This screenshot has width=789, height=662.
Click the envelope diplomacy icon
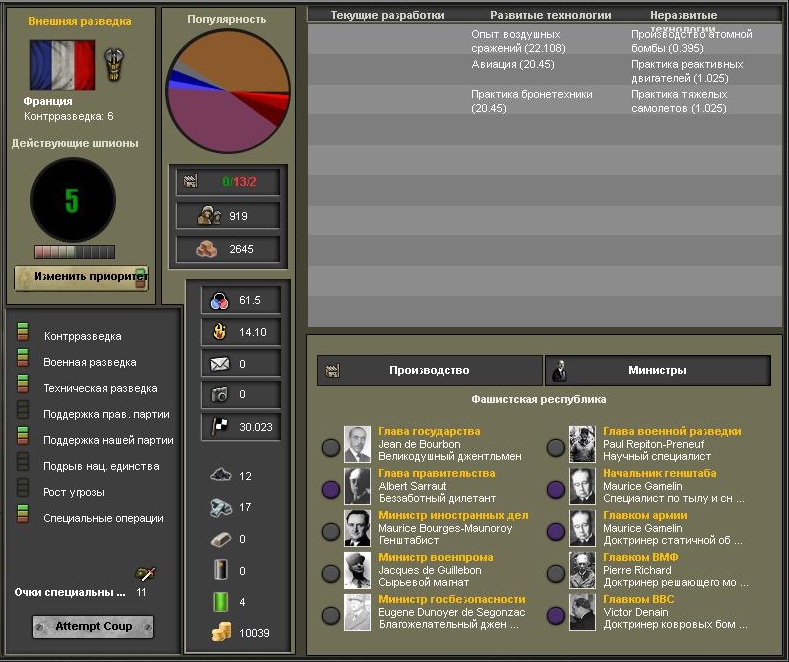219,364
